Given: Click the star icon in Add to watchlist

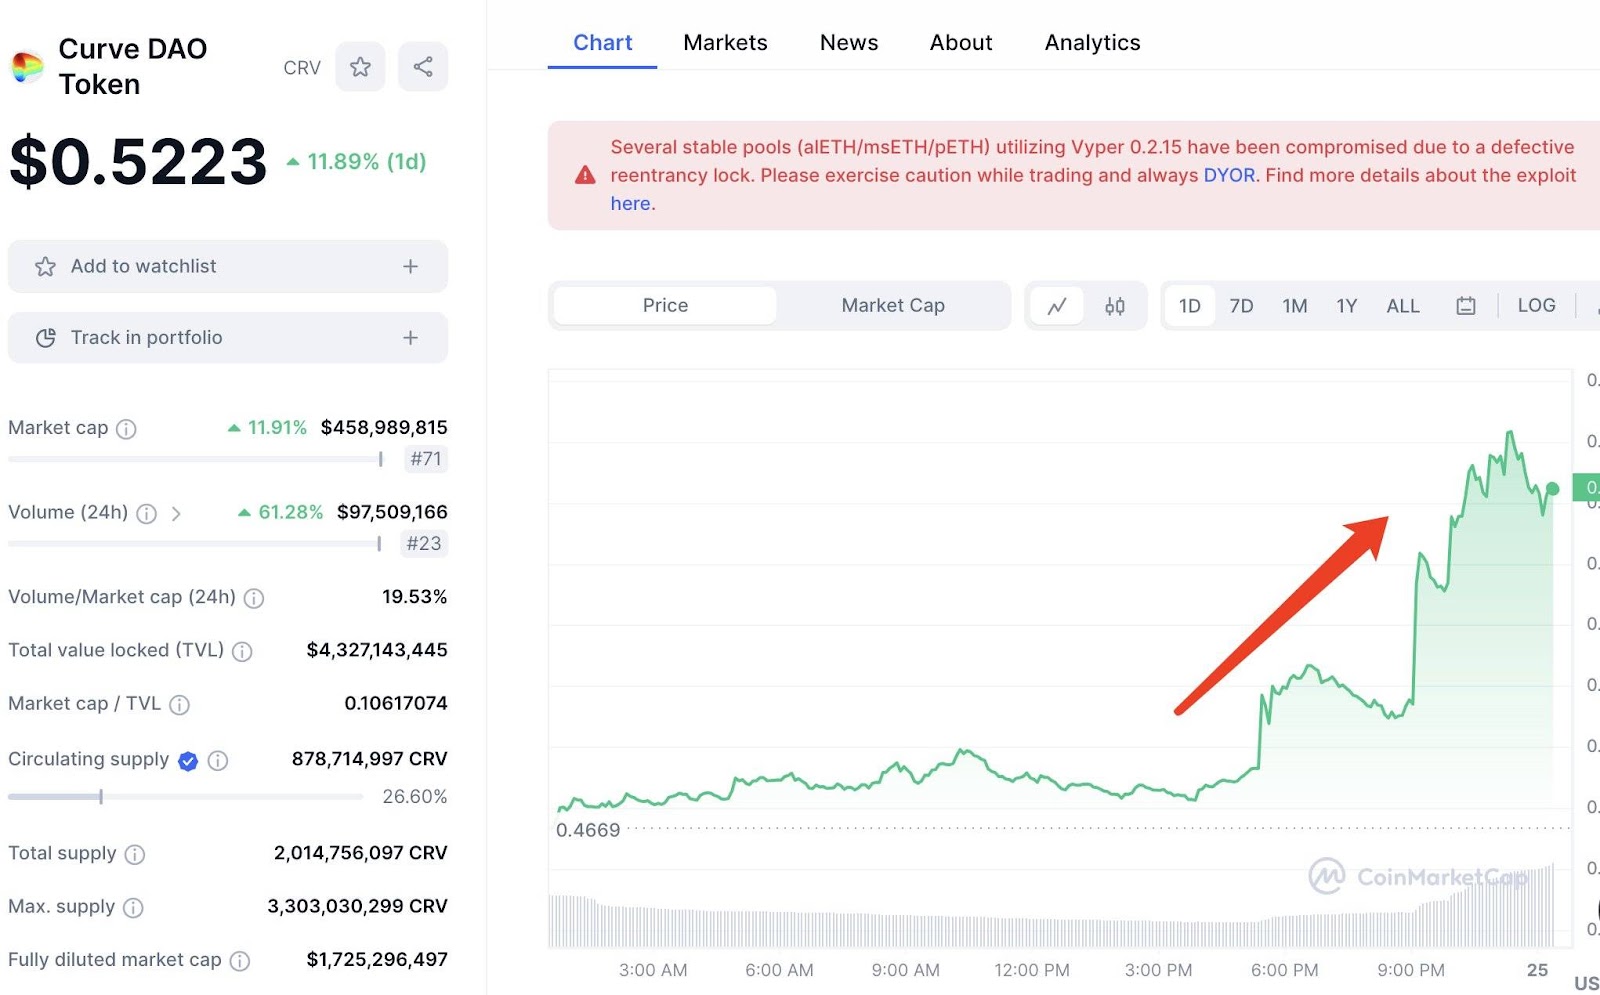Looking at the screenshot, I should pyautogui.click(x=45, y=267).
